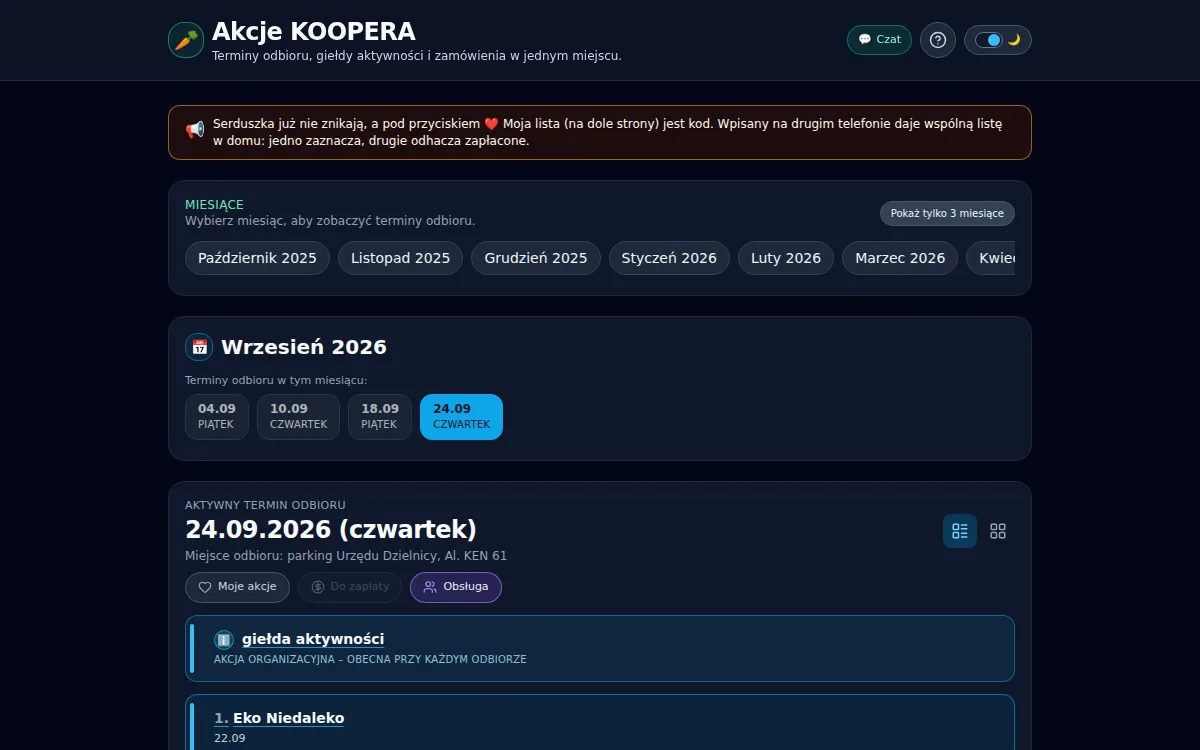The image size is (1200, 750).
Task: Click the 'Do zapłaty' filter
Action: pos(350,587)
